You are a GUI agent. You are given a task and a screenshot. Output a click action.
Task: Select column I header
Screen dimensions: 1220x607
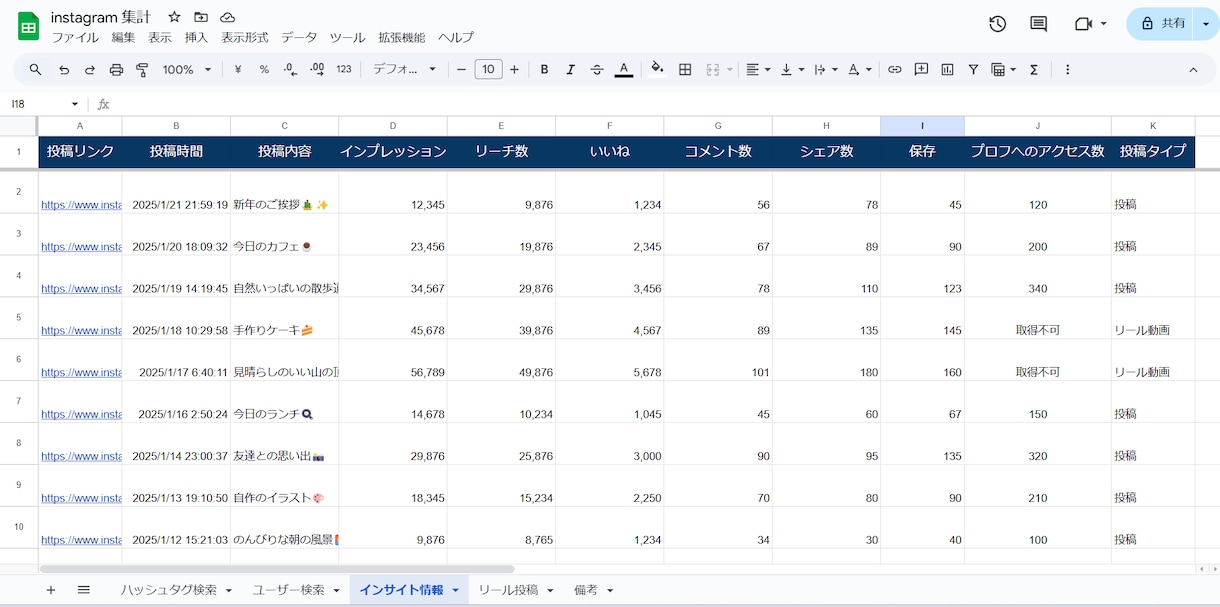click(922, 126)
